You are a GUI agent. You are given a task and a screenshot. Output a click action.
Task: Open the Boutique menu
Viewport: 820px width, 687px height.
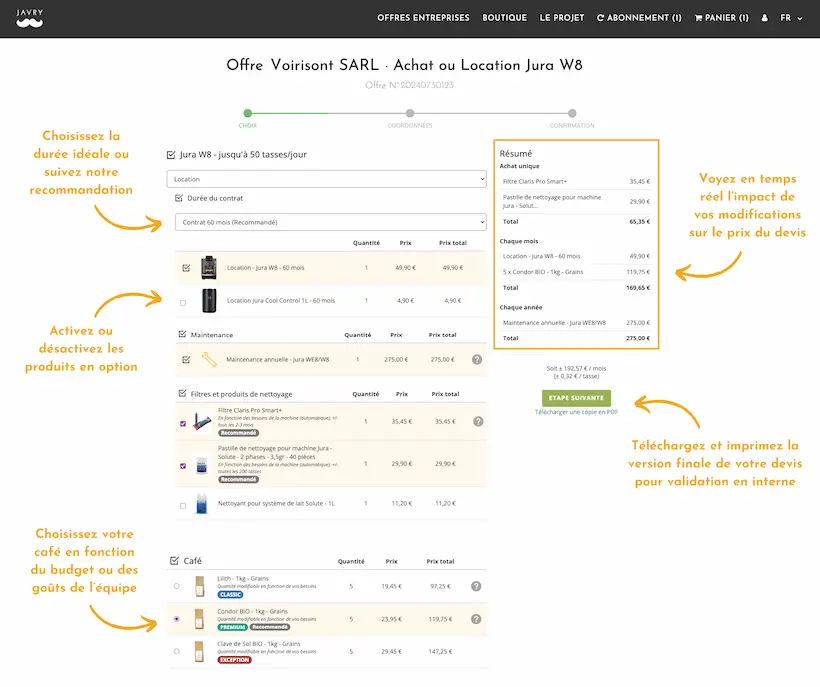[505, 18]
